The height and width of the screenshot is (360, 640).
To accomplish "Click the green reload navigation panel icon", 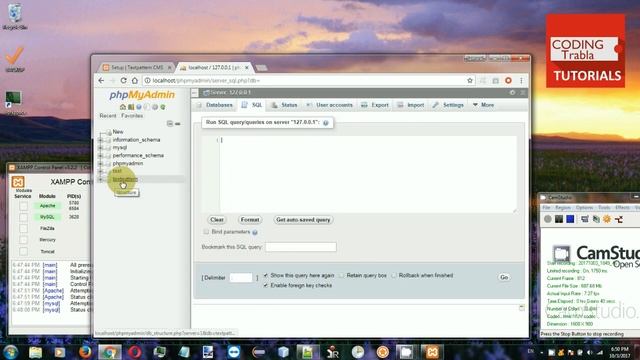I will click(163, 107).
